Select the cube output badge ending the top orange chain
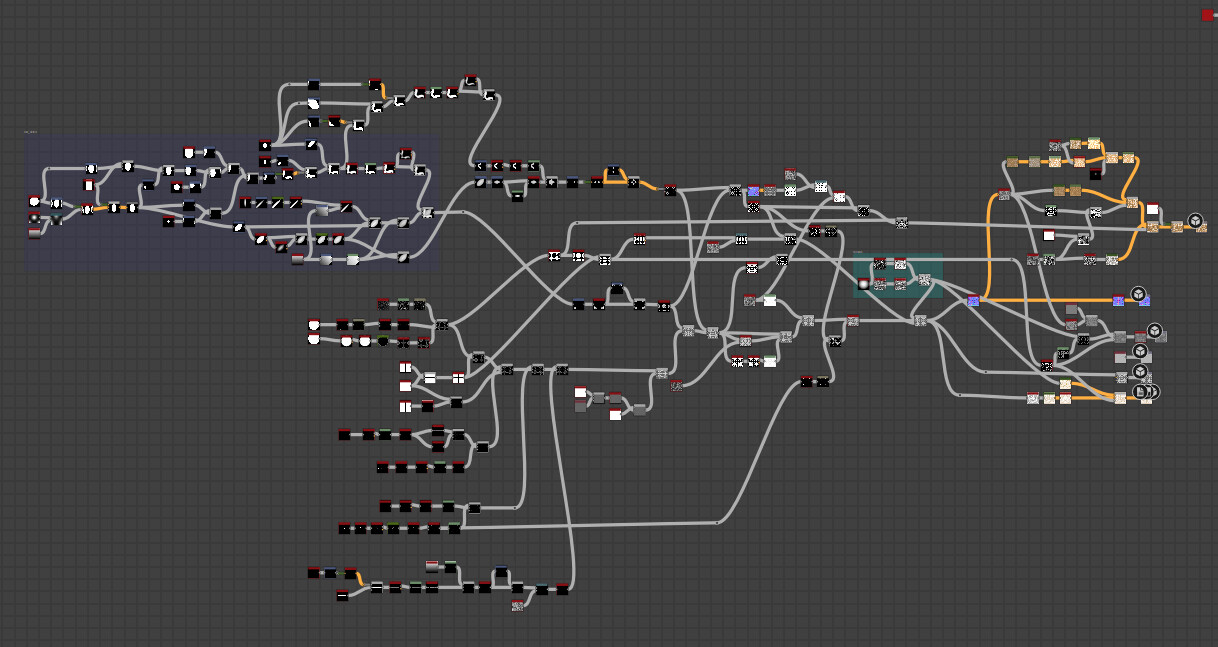This screenshot has height=647, width=1218. coord(1195,220)
